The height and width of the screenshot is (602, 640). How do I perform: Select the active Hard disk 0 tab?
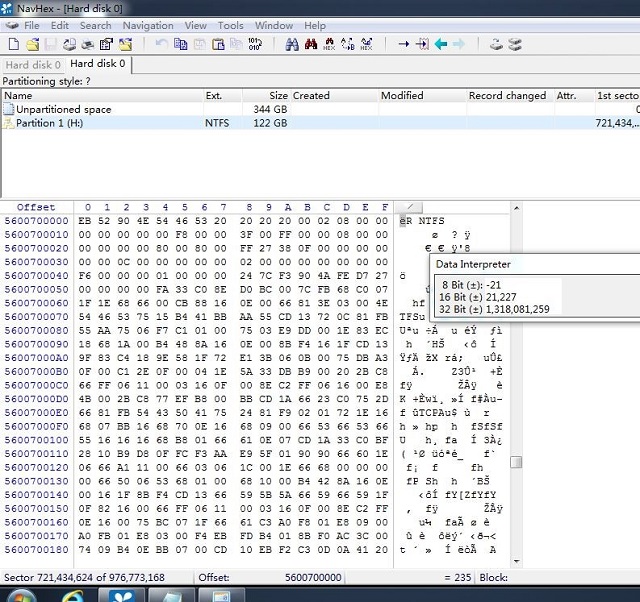98,64
